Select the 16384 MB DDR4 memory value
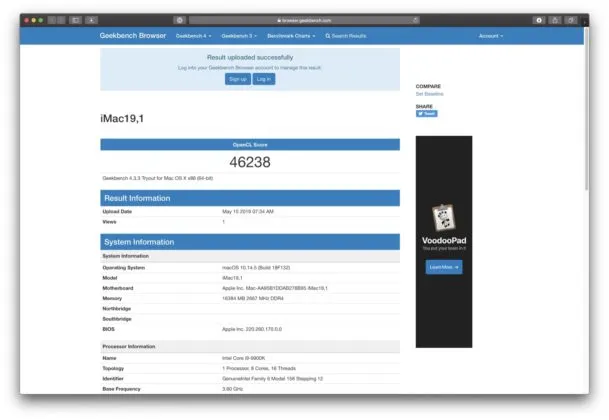 pyautogui.click(x=253, y=298)
